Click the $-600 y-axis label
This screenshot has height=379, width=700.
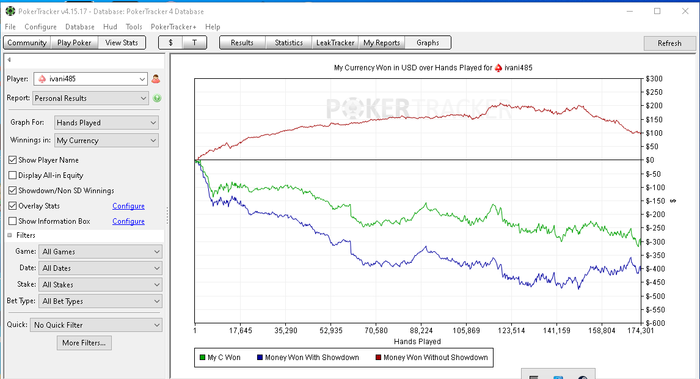click(654, 323)
